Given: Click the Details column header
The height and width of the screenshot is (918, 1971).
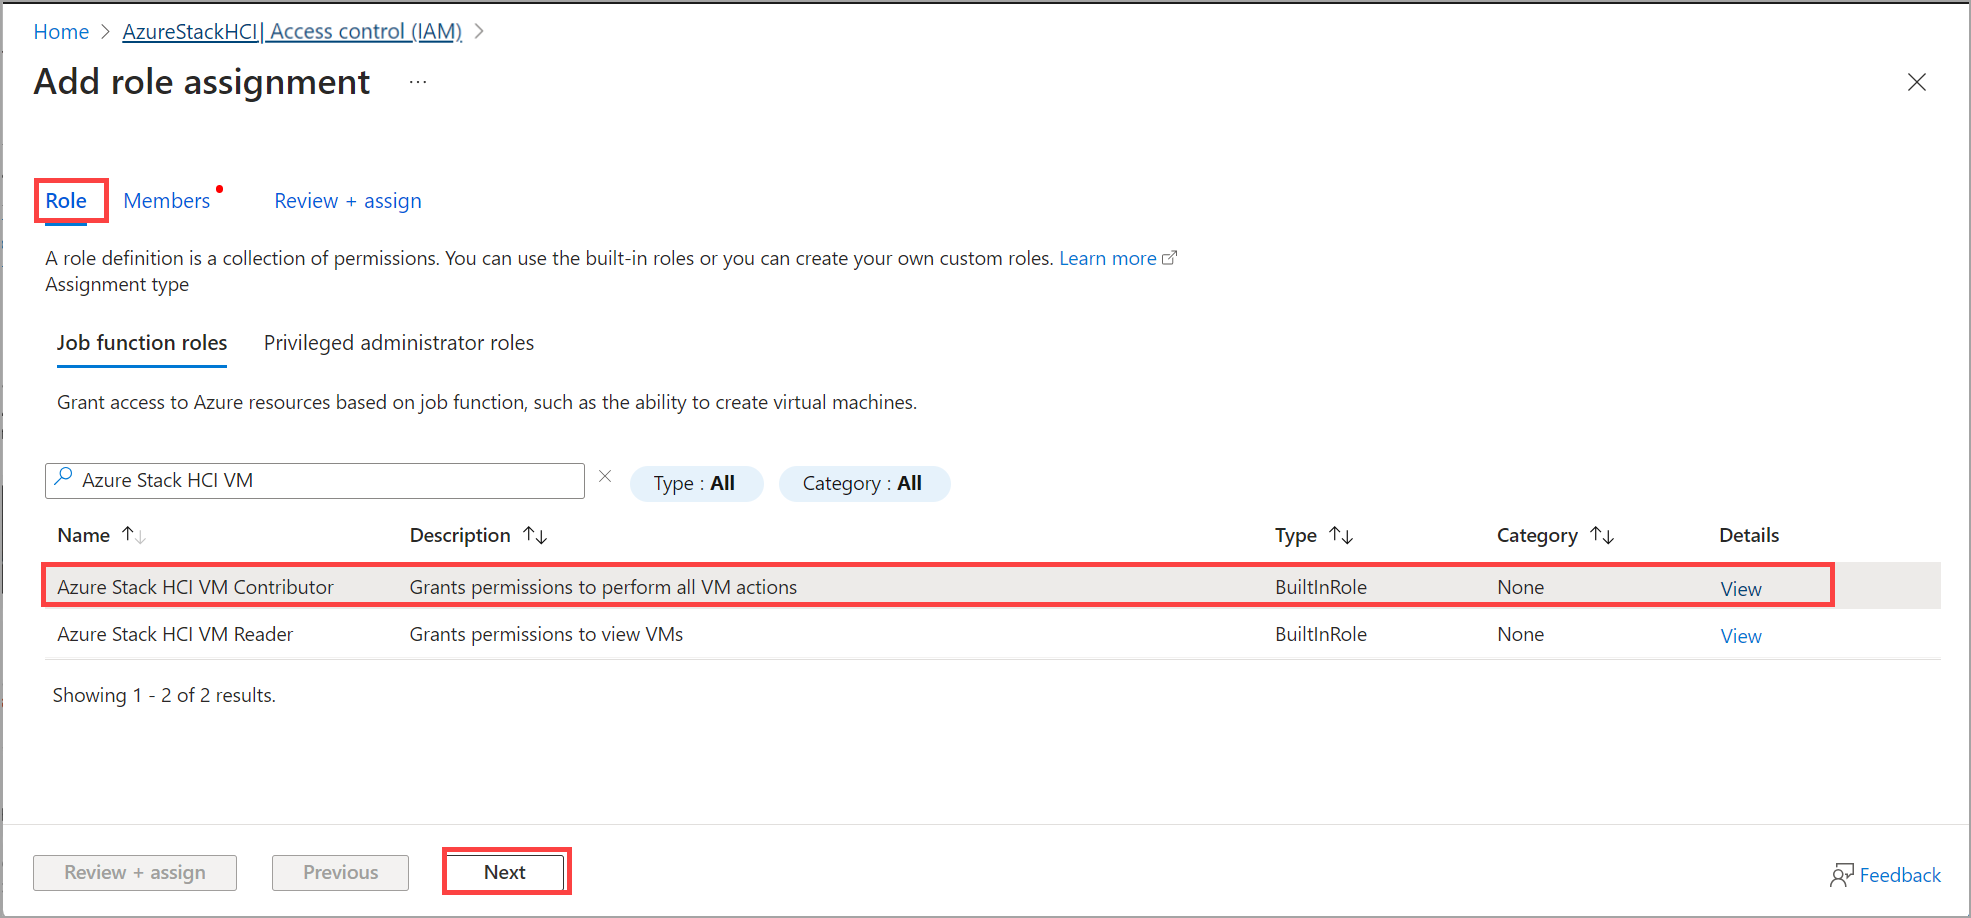Looking at the screenshot, I should click(1749, 535).
